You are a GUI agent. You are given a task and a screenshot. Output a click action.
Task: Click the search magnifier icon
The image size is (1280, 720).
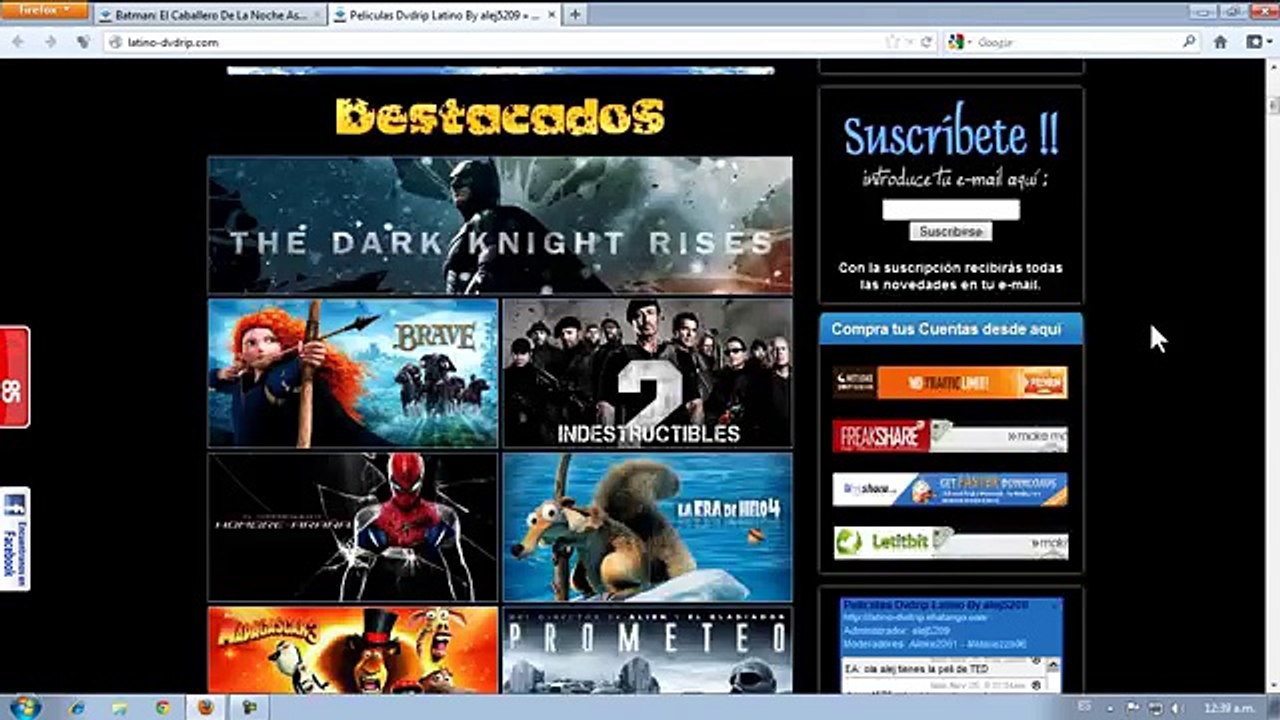[1189, 42]
